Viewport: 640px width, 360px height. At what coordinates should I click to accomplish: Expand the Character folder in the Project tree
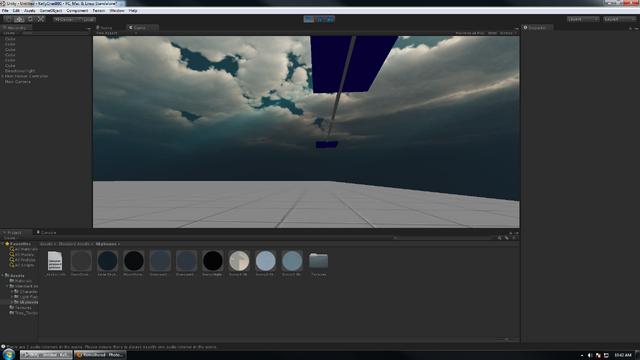click(12, 291)
